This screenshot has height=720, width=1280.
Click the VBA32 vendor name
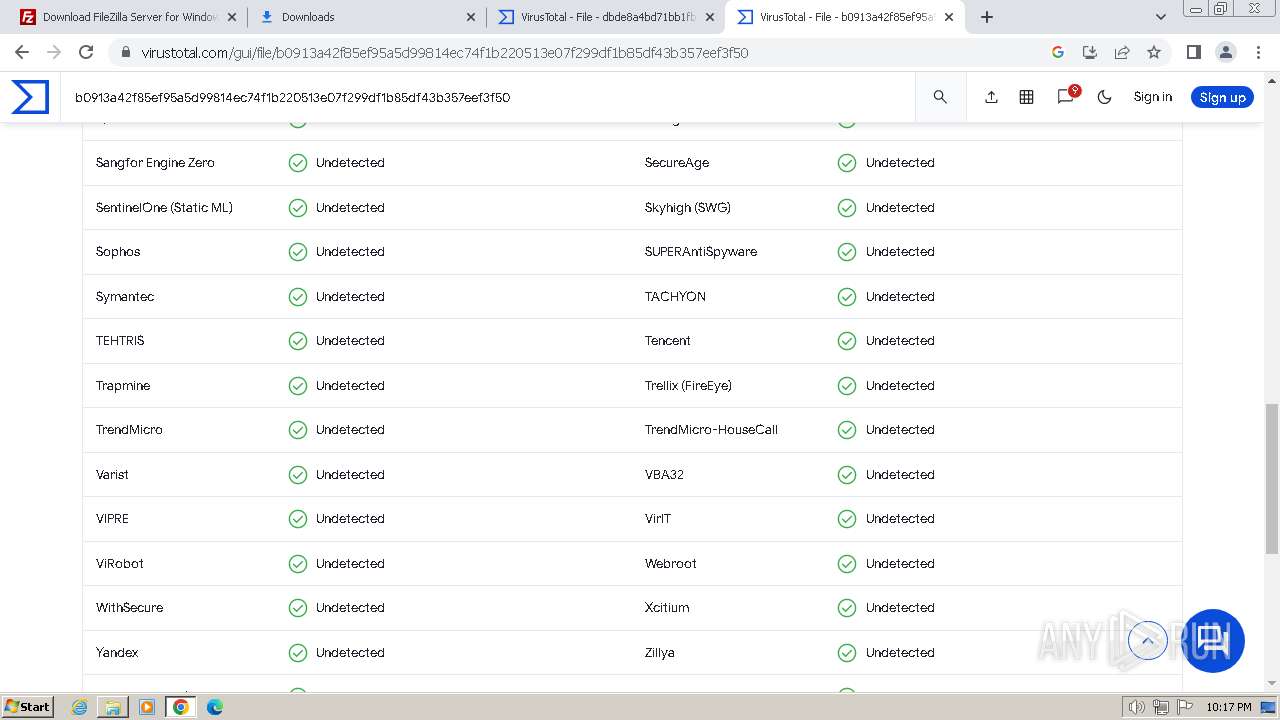664,475
